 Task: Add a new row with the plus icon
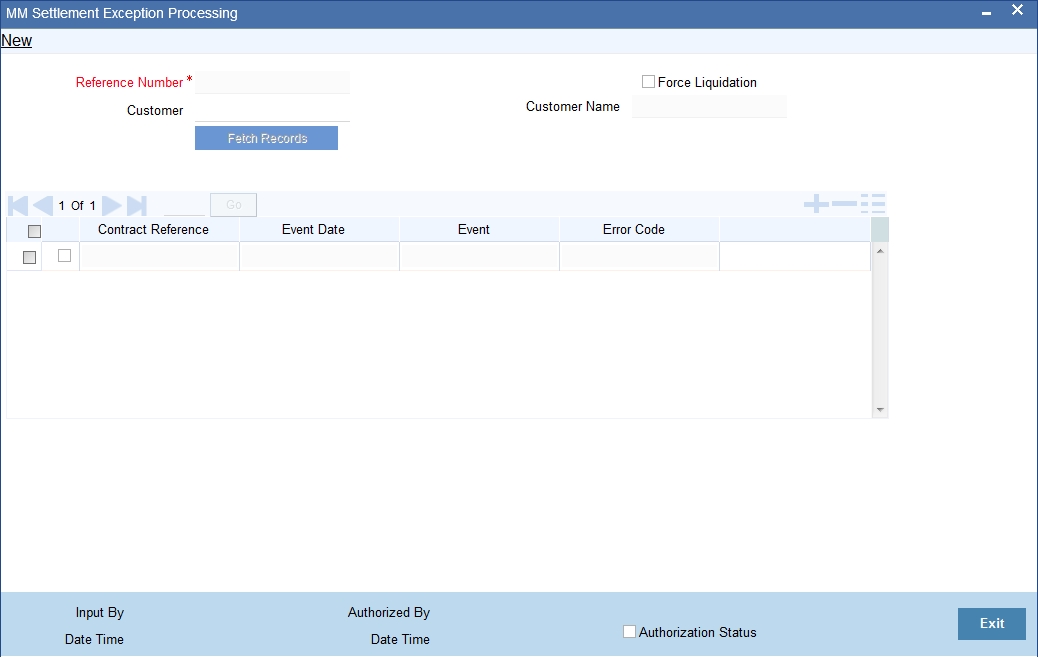pyautogui.click(x=816, y=204)
